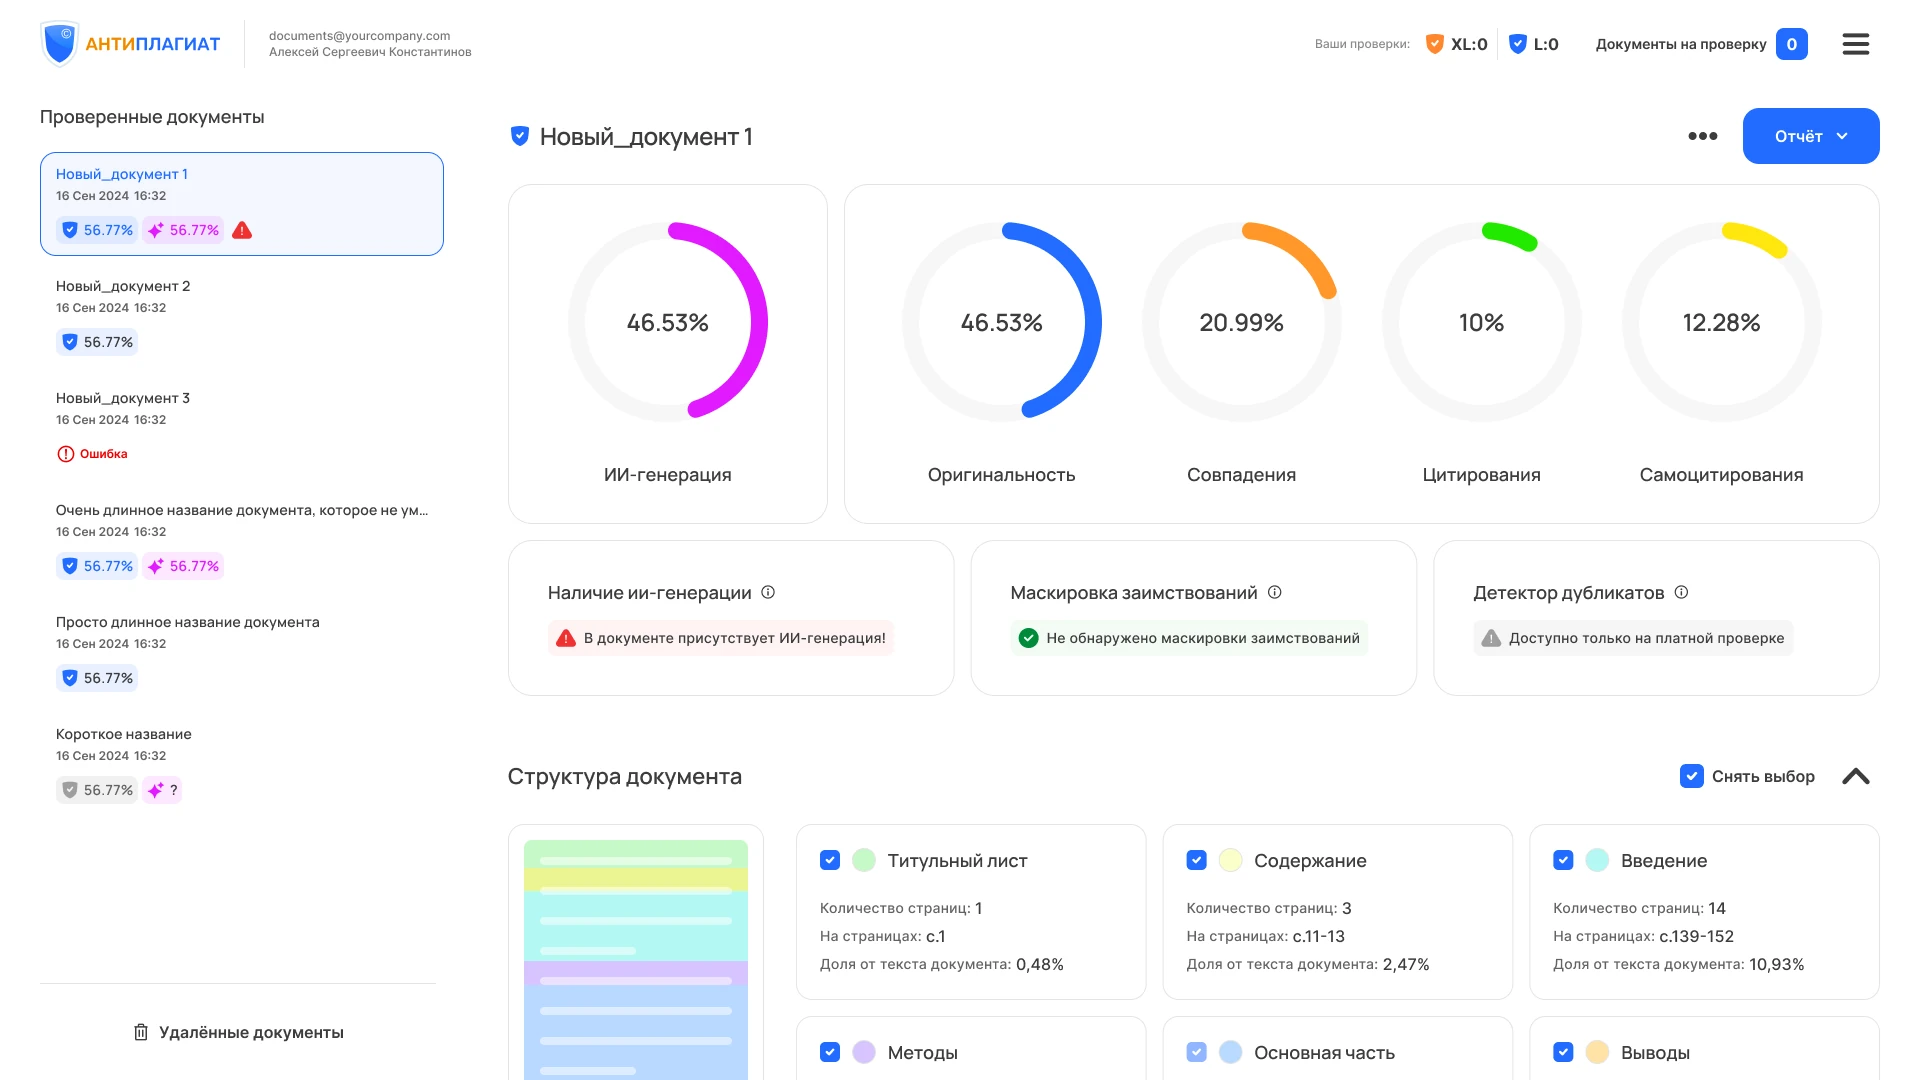
Task: Click the pink AI sparkle badge on Новый_документ 1
Action: [x=183, y=230]
